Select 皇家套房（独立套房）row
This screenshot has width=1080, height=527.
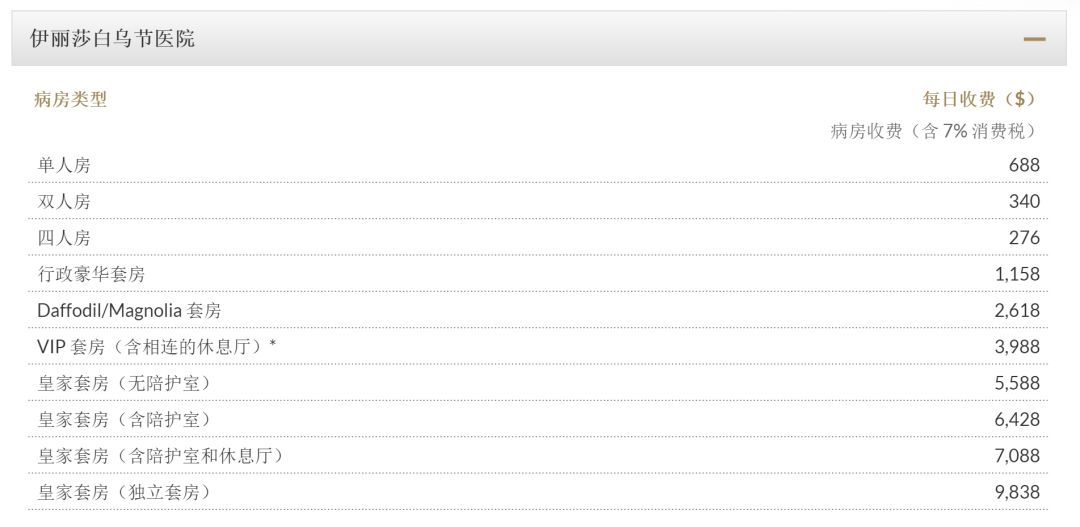[124, 492]
